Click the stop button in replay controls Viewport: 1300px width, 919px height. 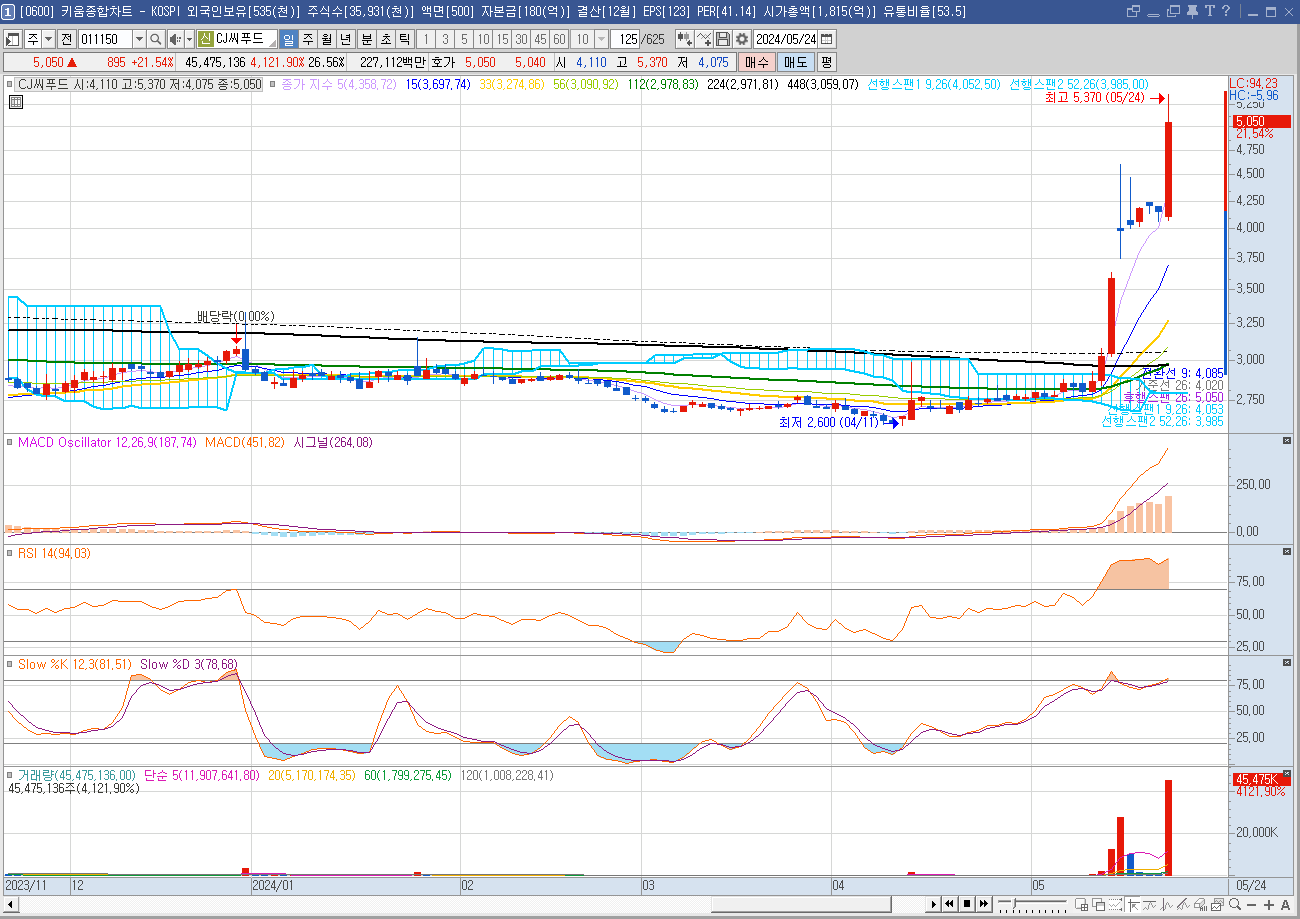point(967,904)
